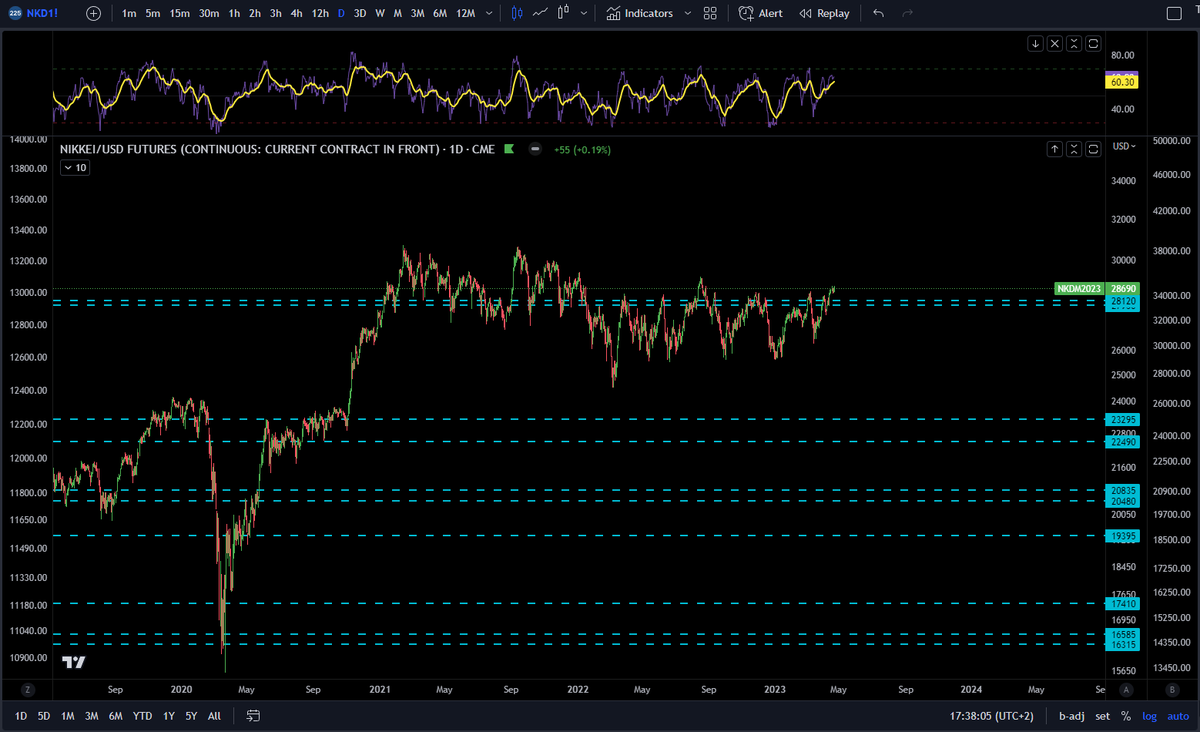The image size is (1200, 732).
Task: Move the oscillator pane down
Action: [x=1035, y=43]
